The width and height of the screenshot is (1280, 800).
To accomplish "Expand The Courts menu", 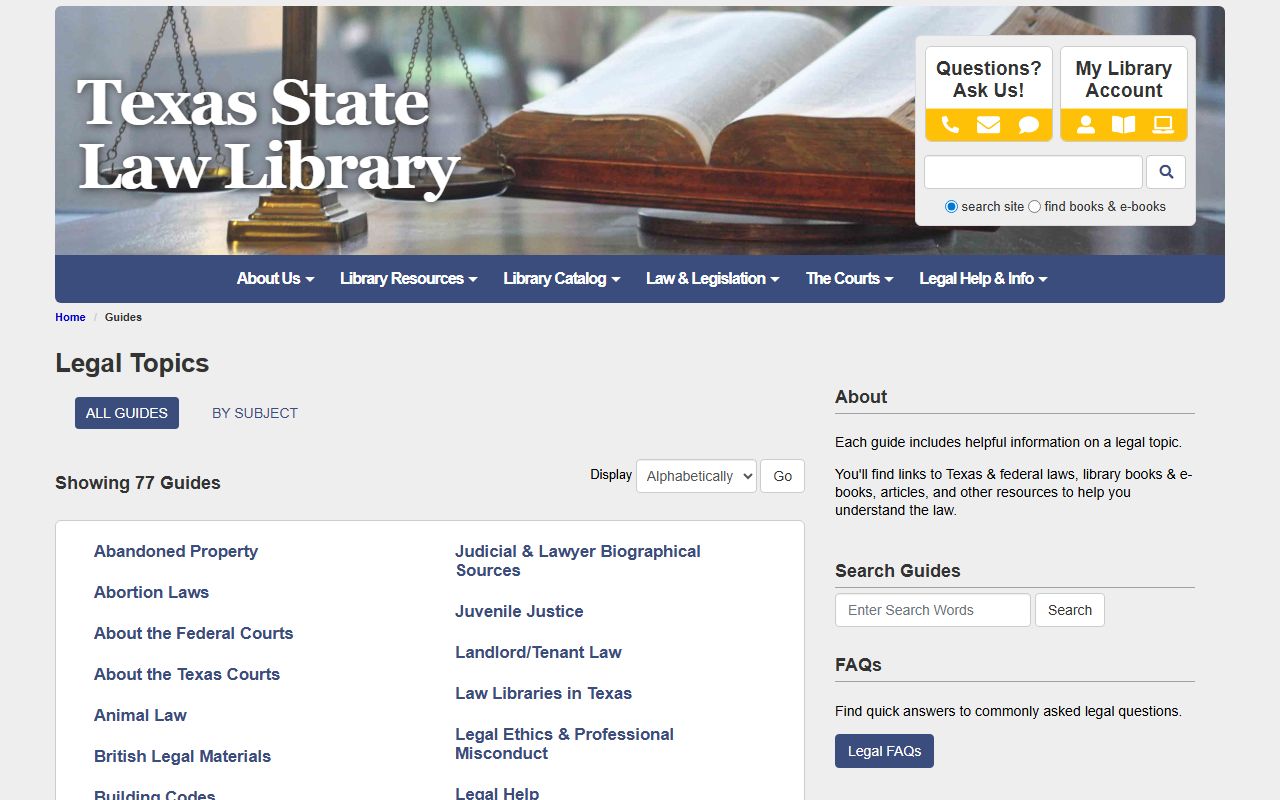I will click(x=849, y=279).
